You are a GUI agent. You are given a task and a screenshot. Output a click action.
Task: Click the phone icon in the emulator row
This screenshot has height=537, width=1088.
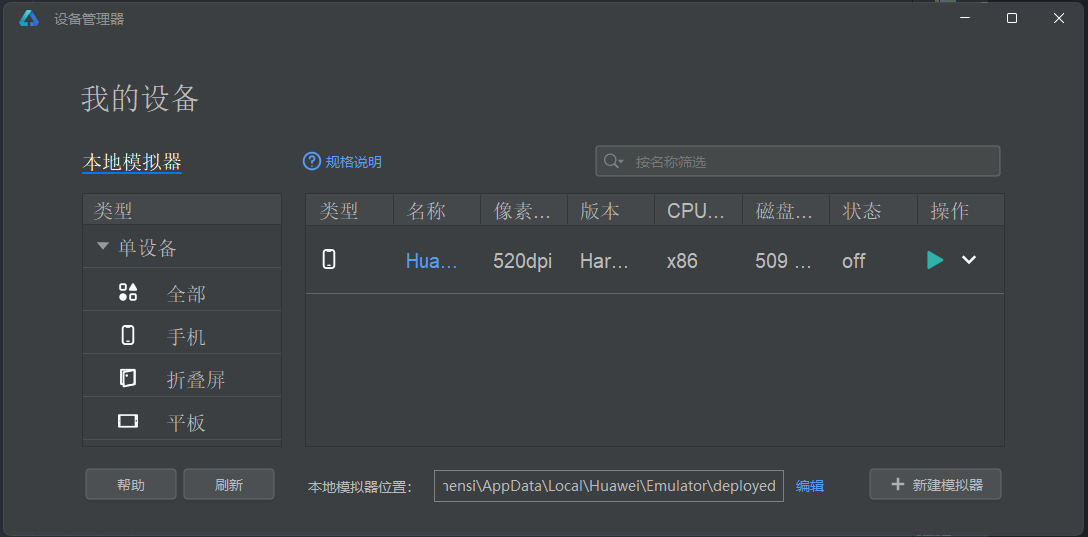coord(330,259)
